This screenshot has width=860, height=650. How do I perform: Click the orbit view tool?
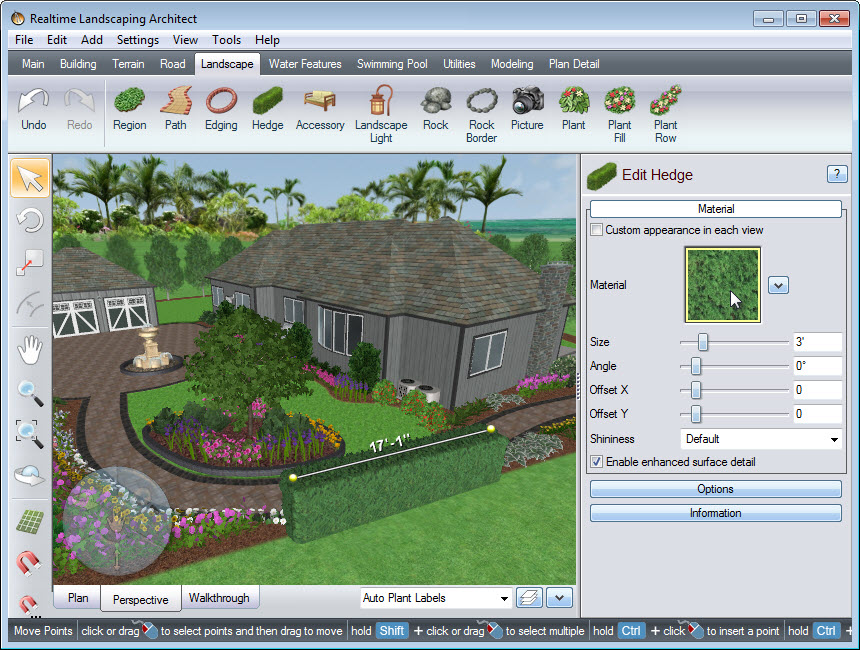[x=30, y=476]
